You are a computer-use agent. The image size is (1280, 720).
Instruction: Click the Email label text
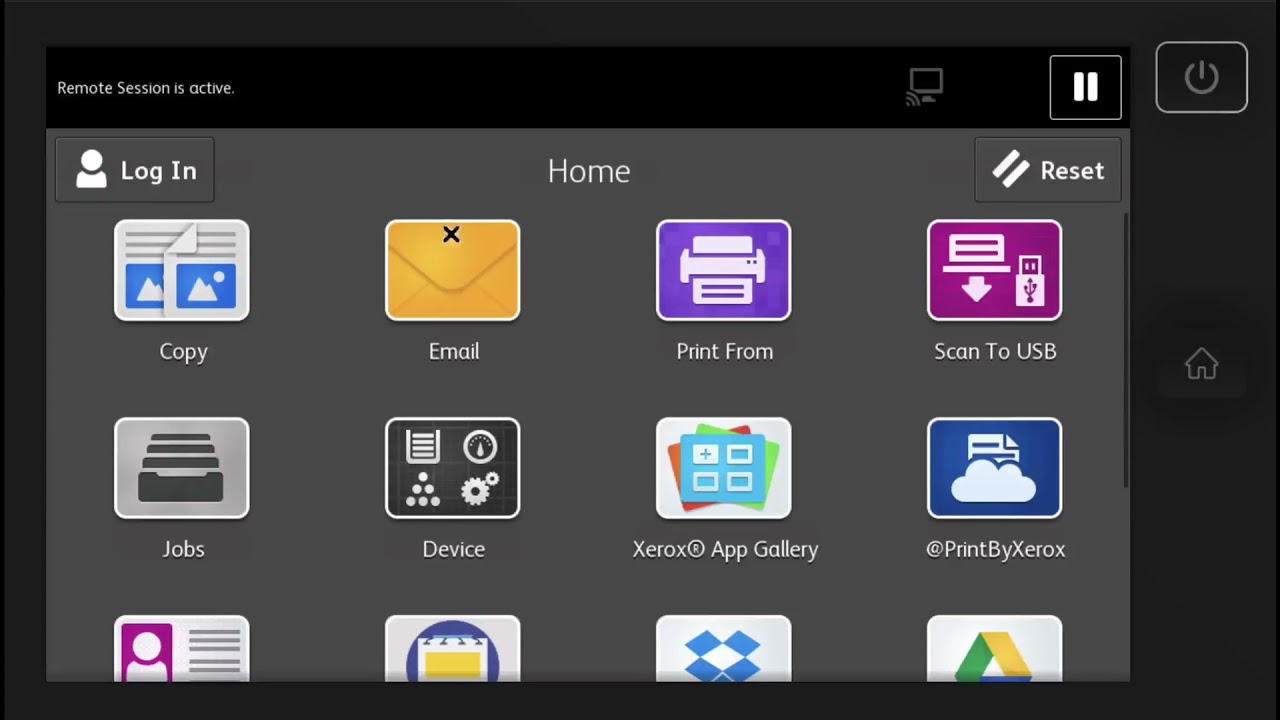pos(454,351)
